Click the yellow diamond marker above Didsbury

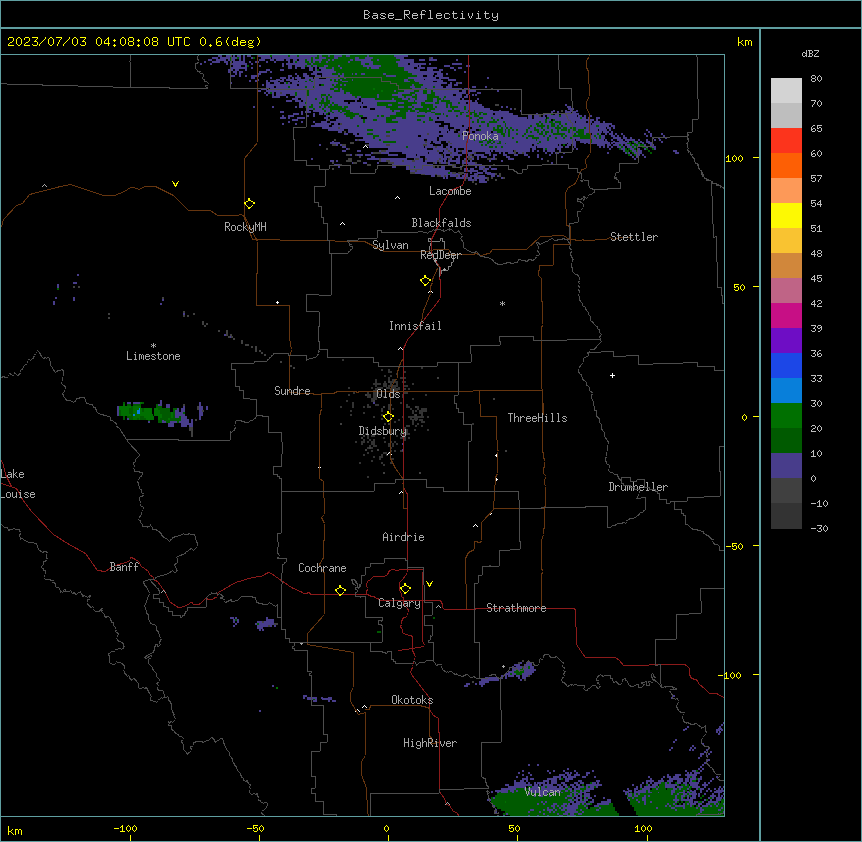point(388,417)
